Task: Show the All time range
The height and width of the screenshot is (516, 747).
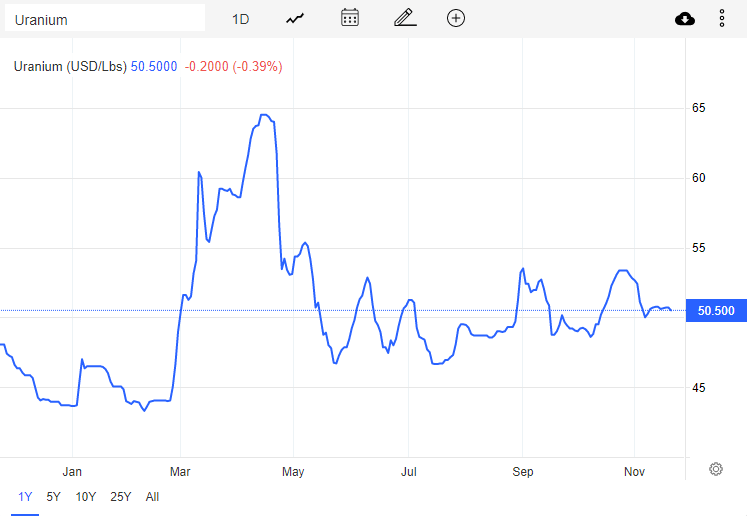Action: click(x=152, y=497)
